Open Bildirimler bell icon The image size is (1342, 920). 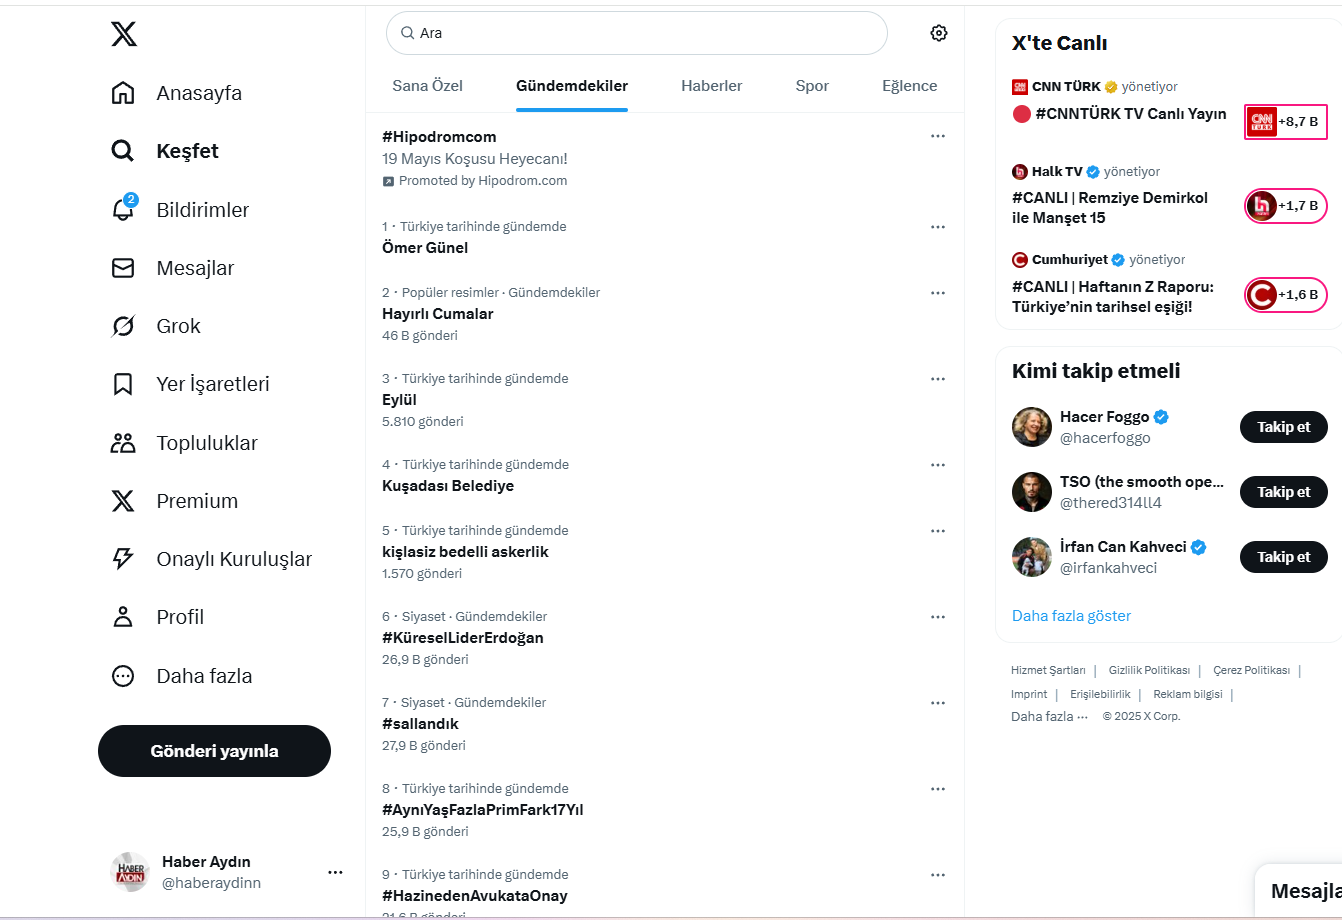click(123, 210)
